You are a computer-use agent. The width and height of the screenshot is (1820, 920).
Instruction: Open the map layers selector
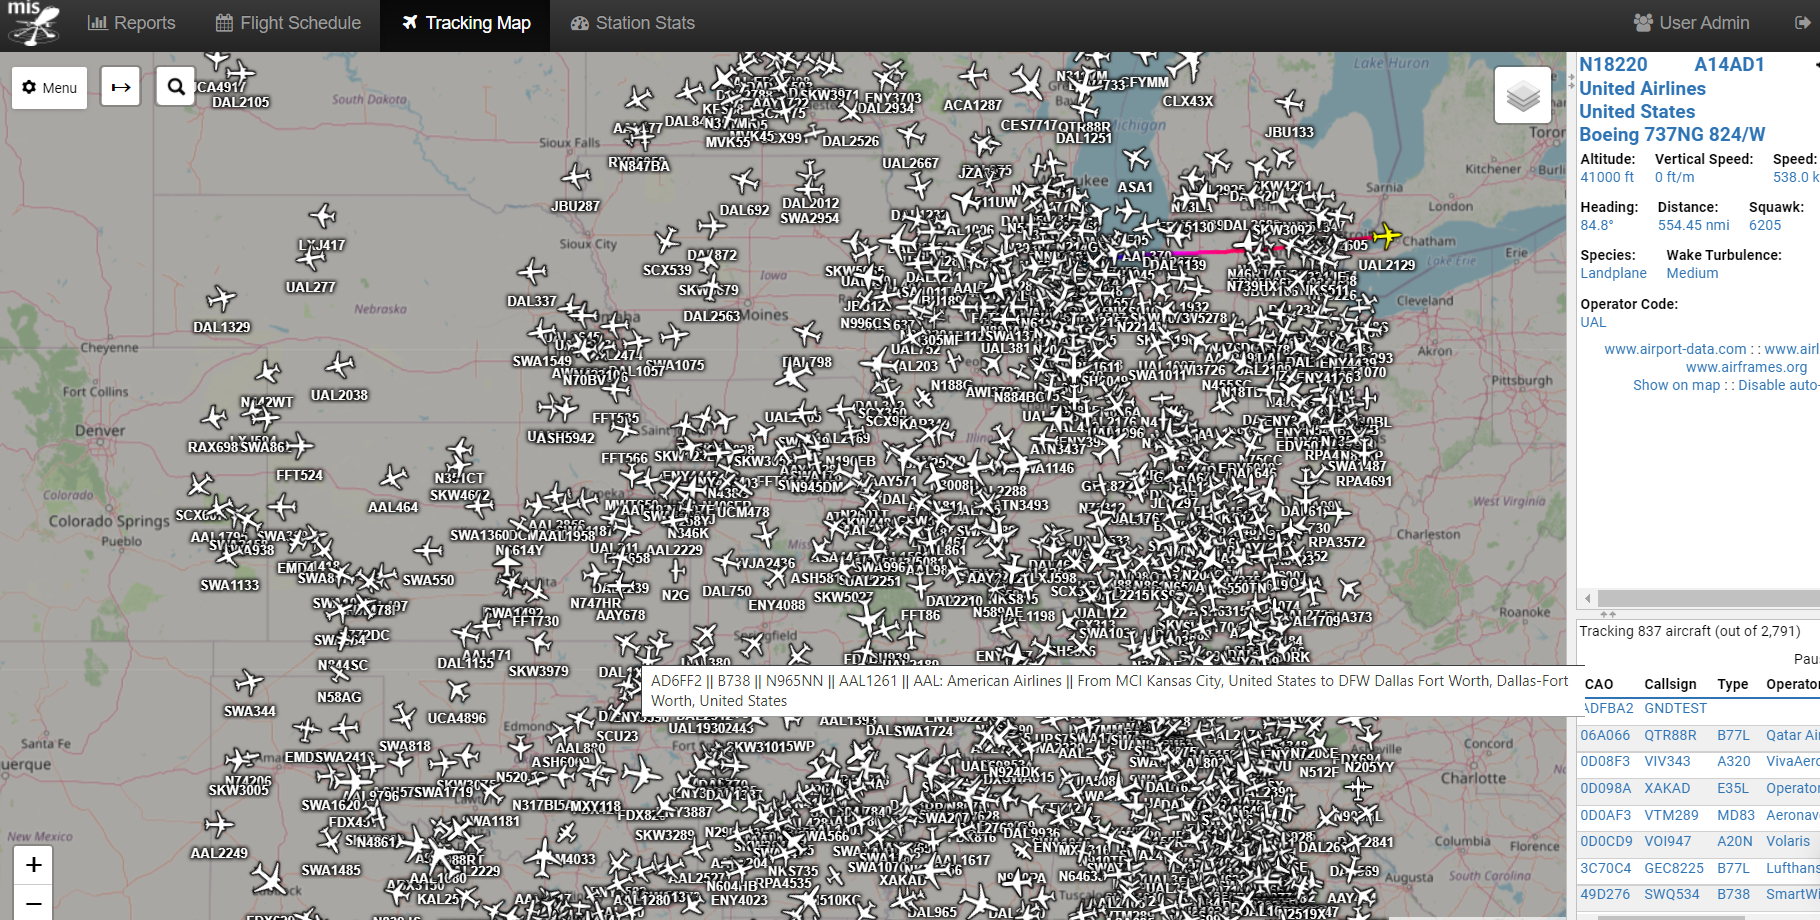click(x=1523, y=96)
